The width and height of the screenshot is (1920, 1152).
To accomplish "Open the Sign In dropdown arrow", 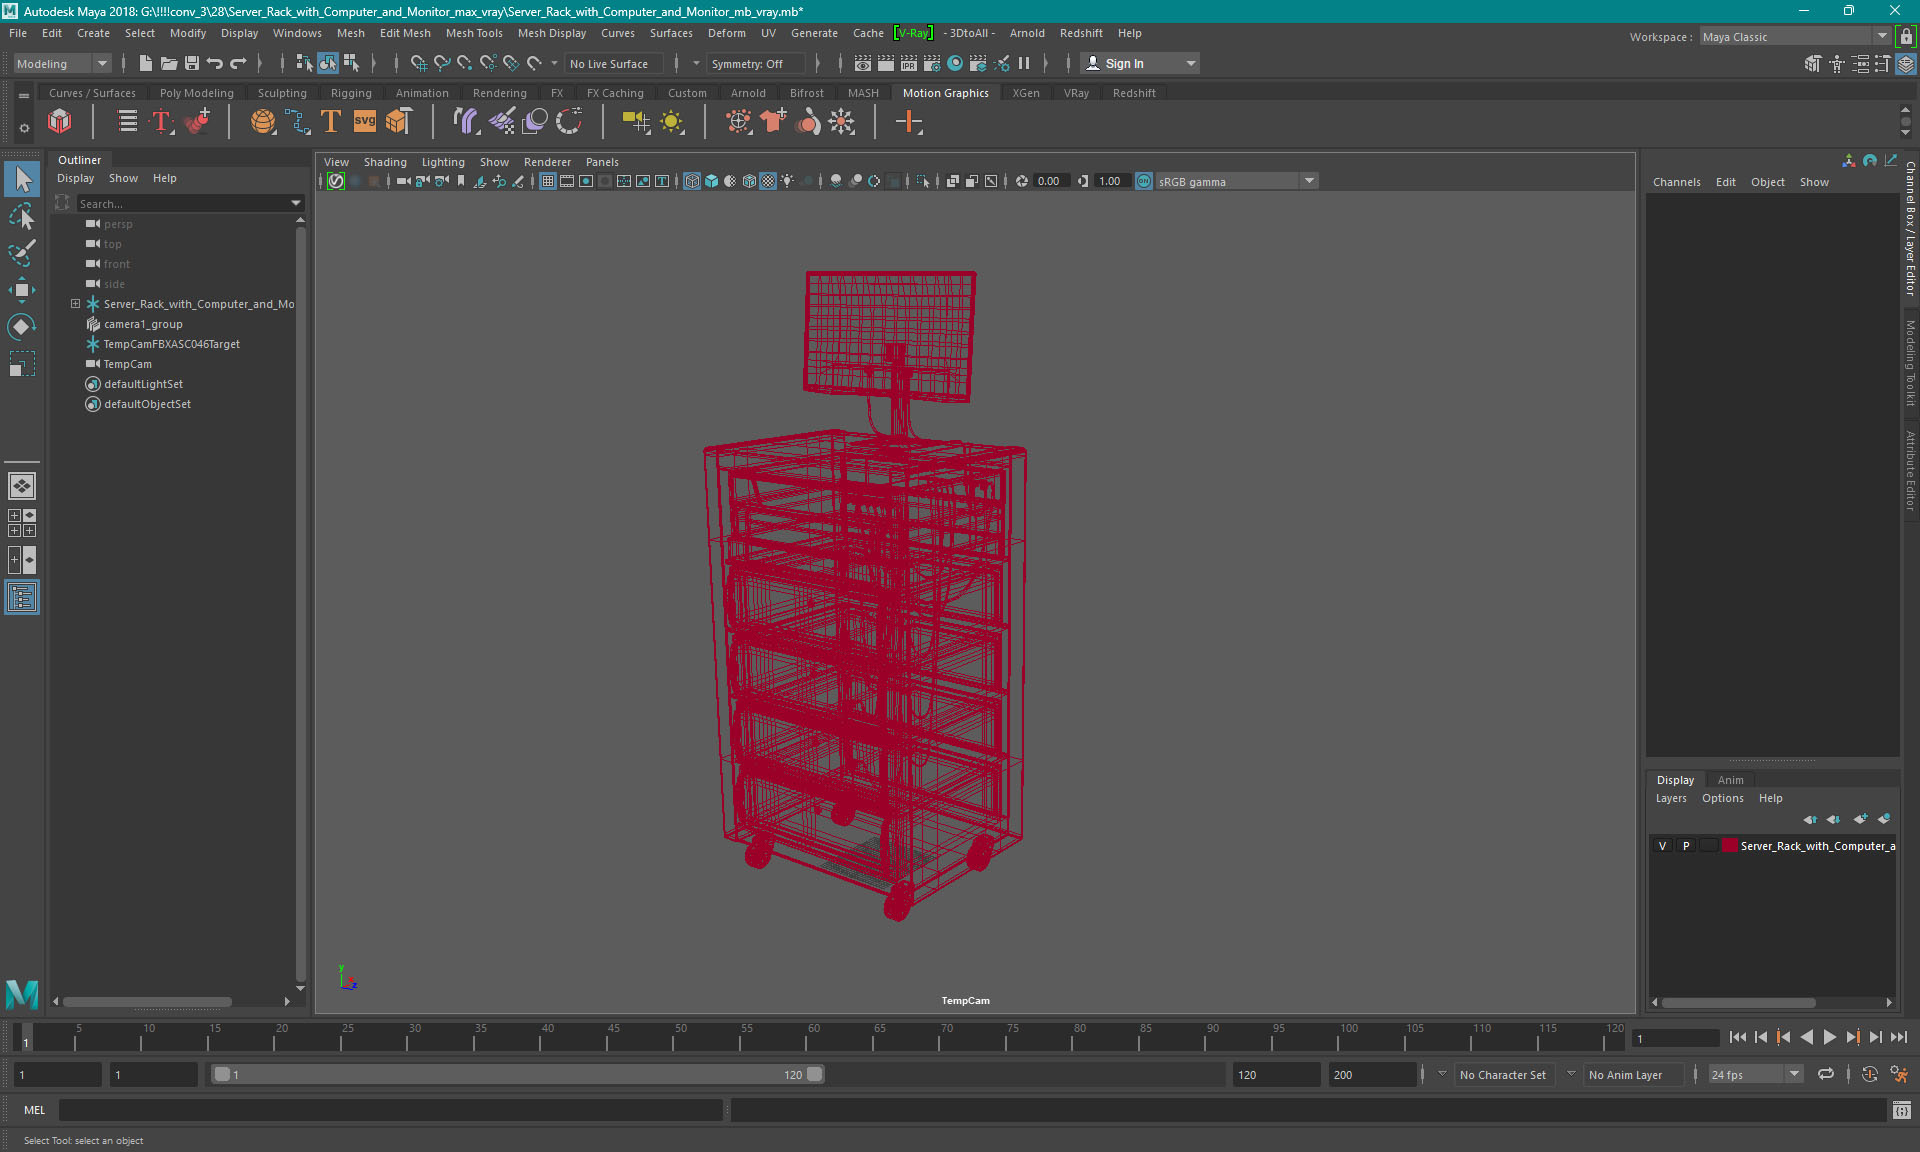I will click(1190, 63).
